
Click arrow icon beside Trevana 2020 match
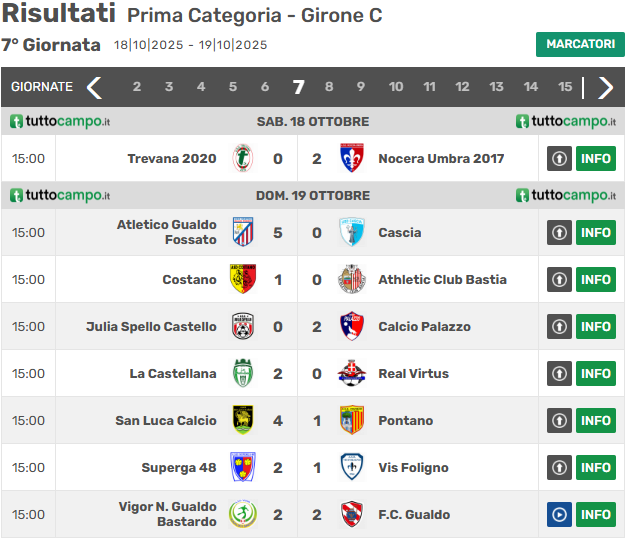tap(559, 158)
